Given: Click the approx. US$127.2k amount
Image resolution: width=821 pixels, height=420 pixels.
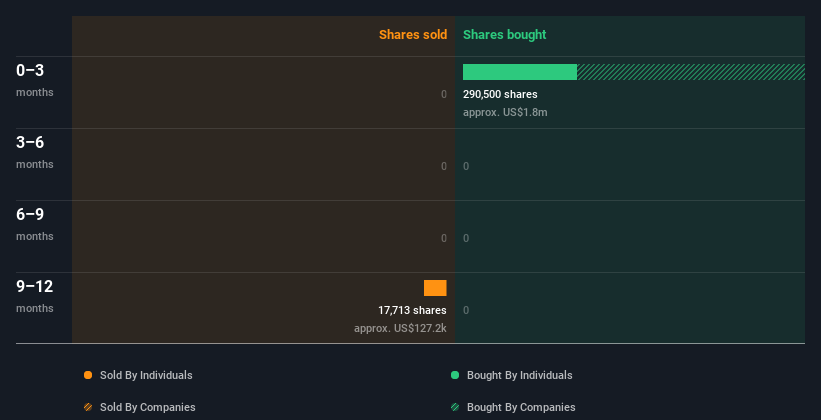Looking at the screenshot, I should point(400,328).
